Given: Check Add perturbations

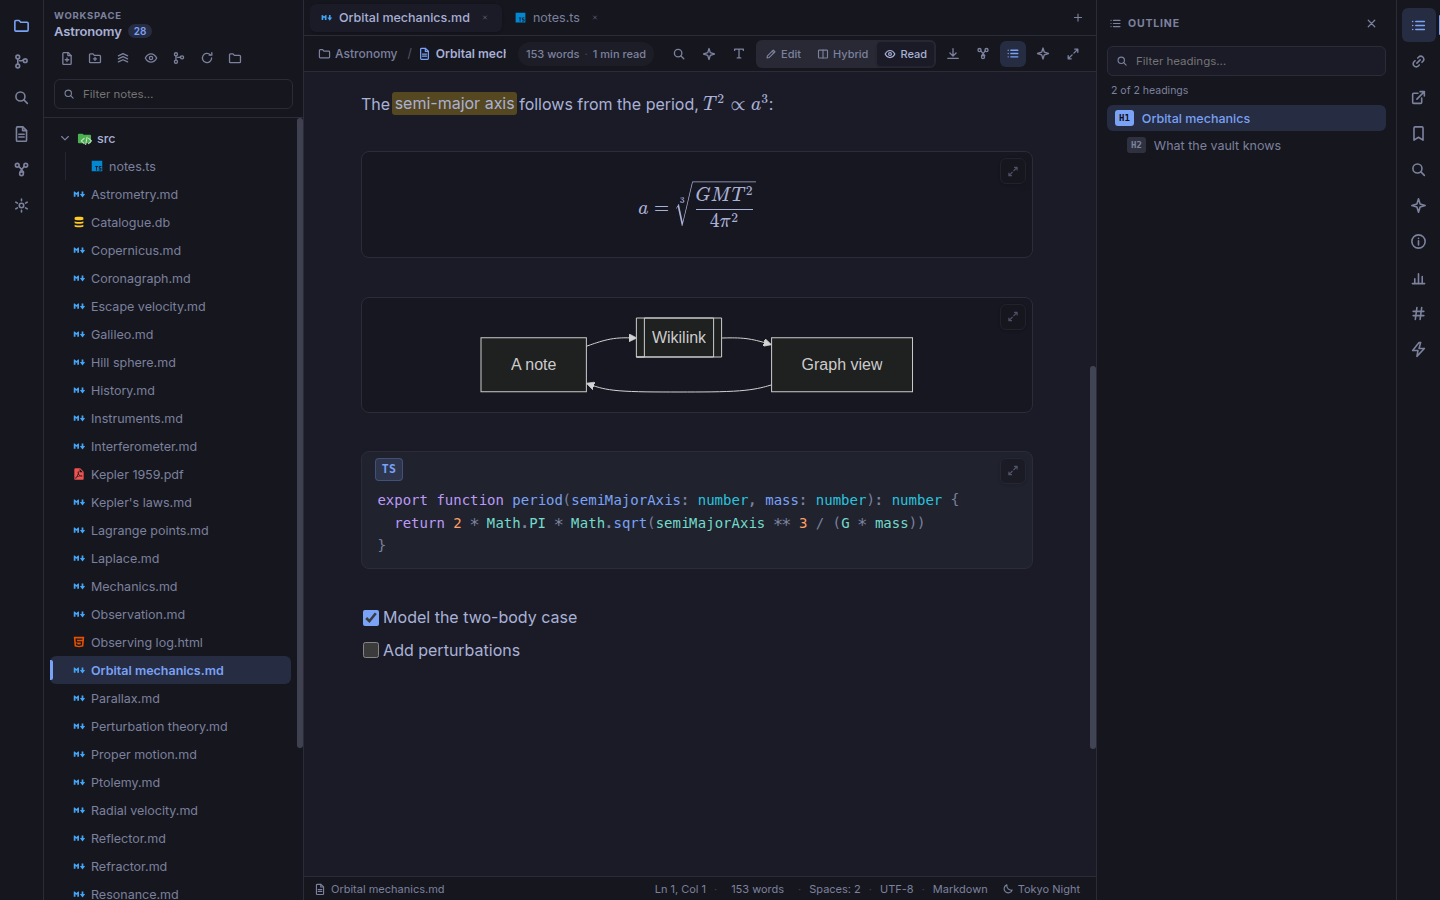Looking at the screenshot, I should pos(371,650).
